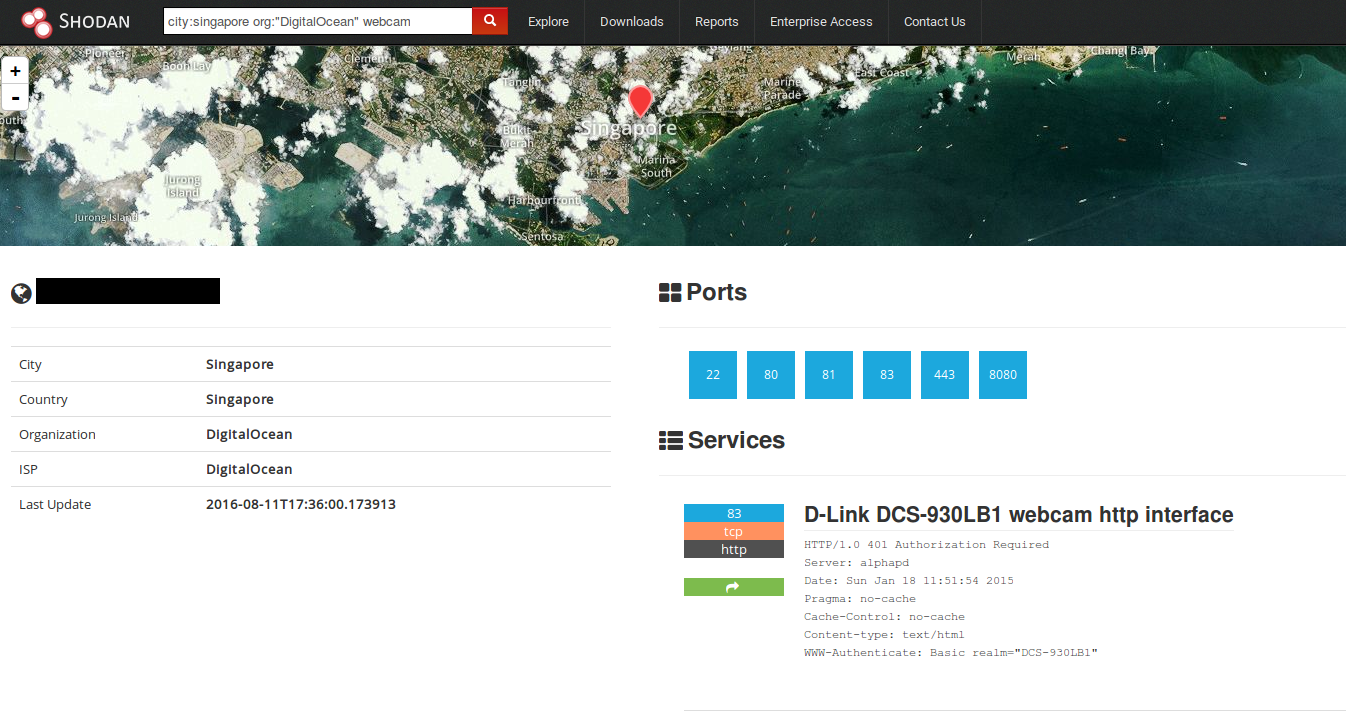Open Enterprise Access page
Viewport: 1346px width, 711px height.
tap(820, 22)
